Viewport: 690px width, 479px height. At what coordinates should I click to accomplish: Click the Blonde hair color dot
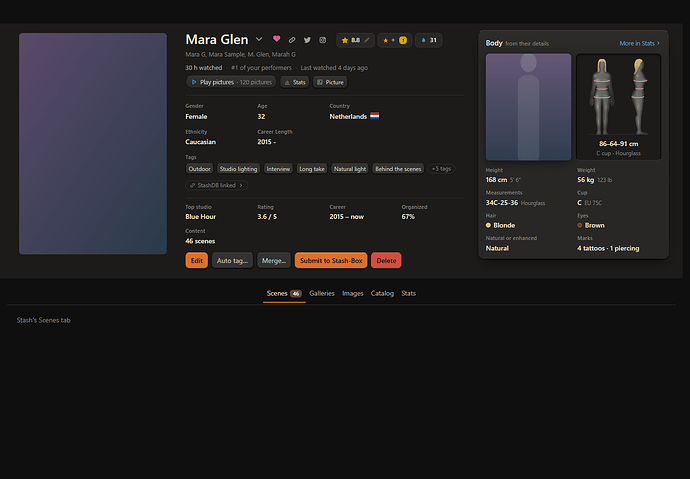click(x=488, y=225)
